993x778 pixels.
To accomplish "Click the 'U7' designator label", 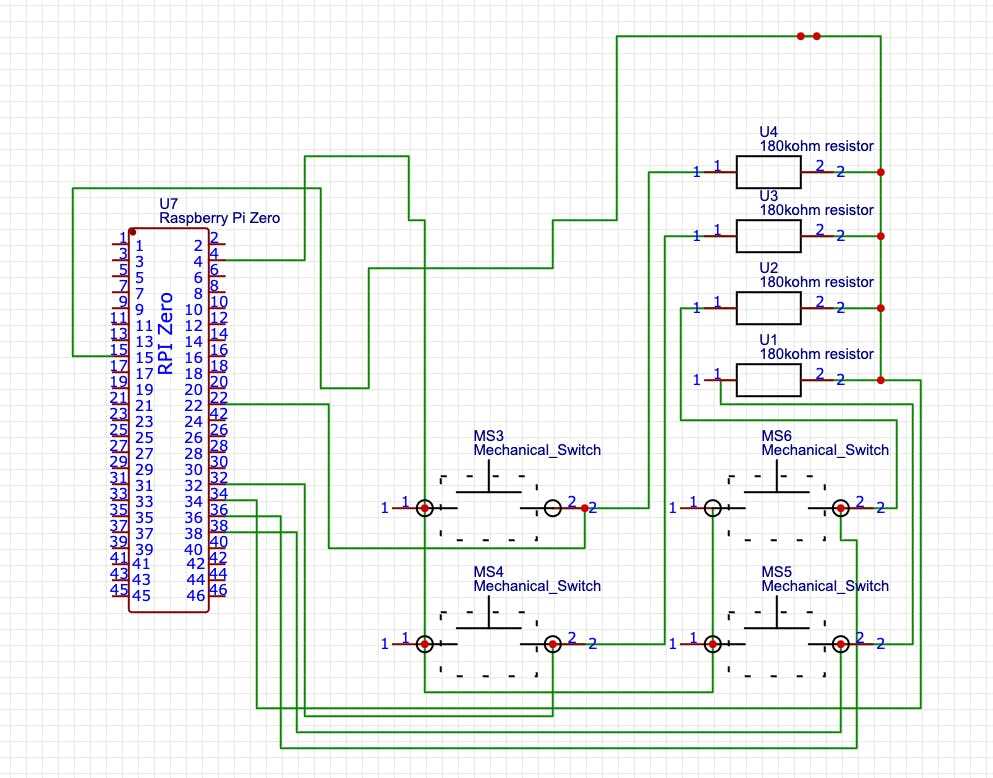I will [x=168, y=204].
